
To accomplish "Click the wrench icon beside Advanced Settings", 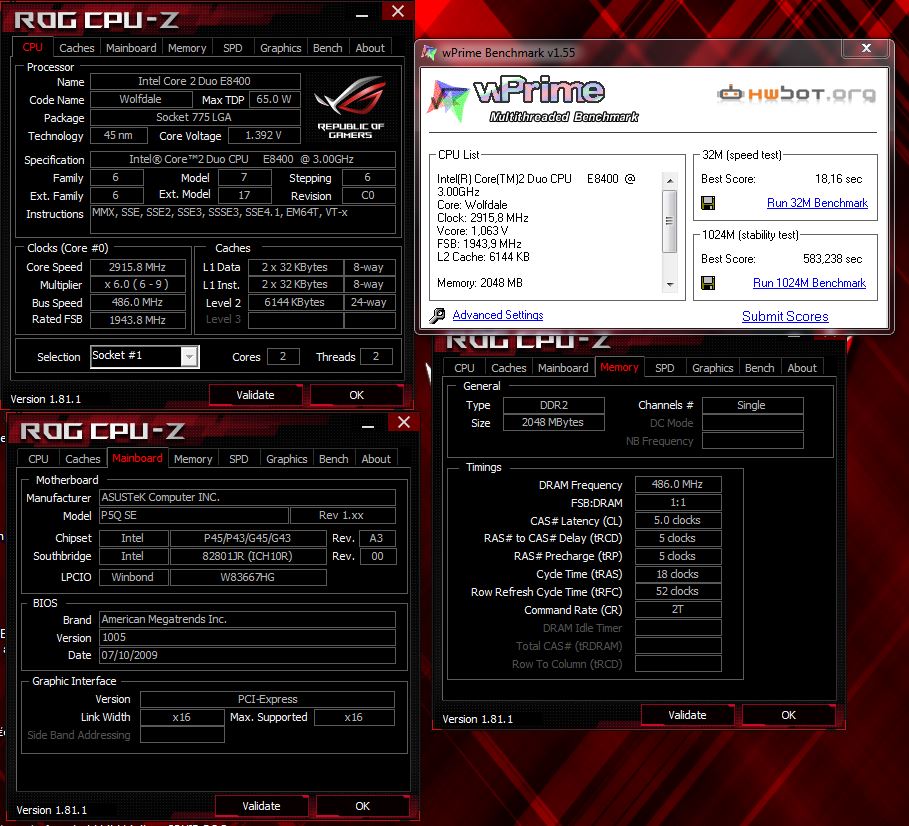I will [x=438, y=315].
